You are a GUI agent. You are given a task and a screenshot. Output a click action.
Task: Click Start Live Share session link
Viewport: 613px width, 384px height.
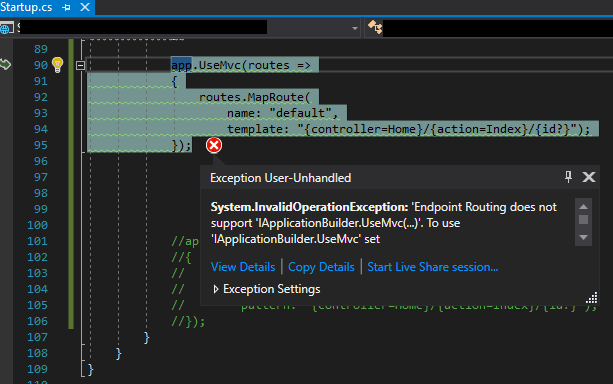pyautogui.click(x=432, y=267)
